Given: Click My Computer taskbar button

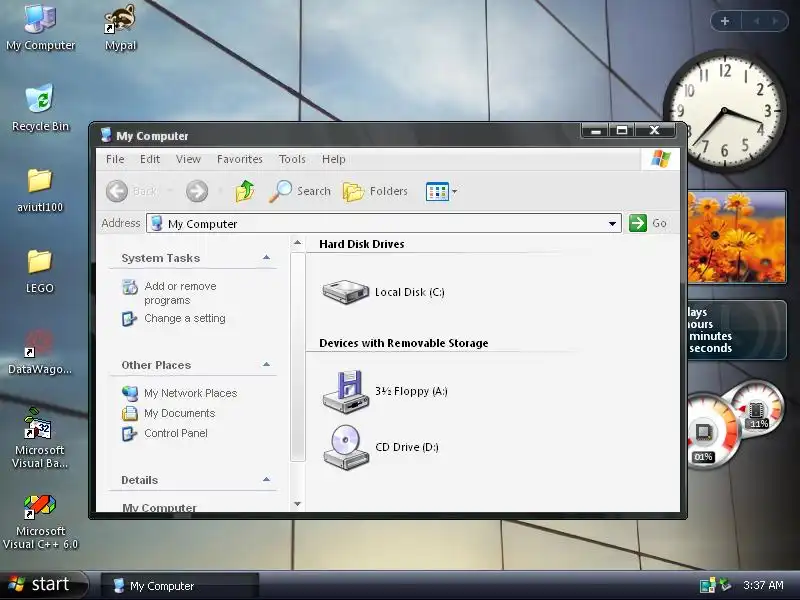Looking at the screenshot, I should click(180, 586).
